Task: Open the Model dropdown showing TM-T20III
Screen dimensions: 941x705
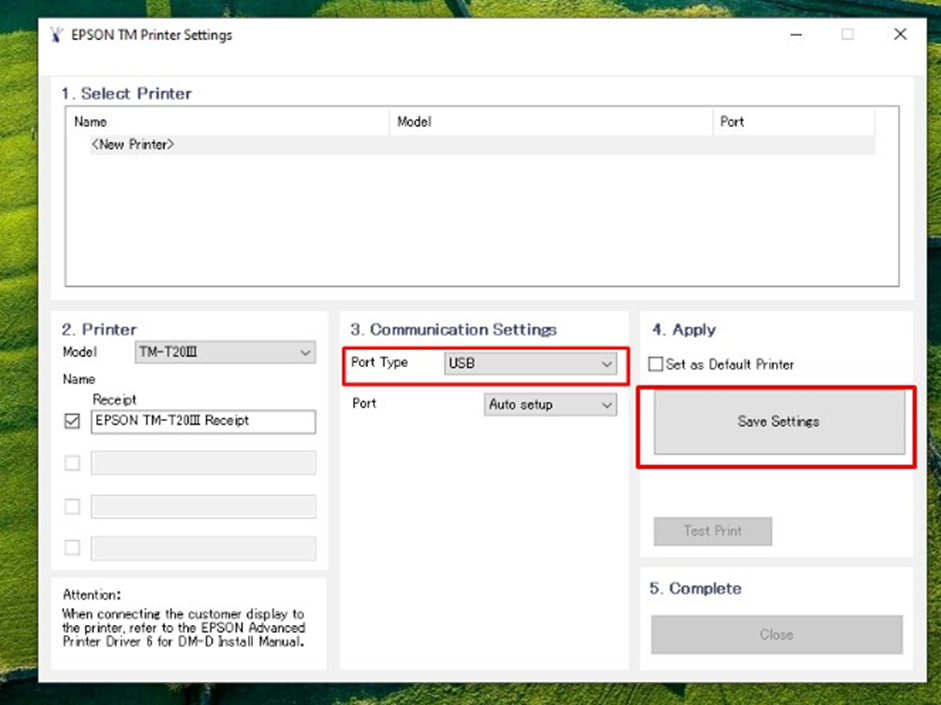Action: pos(225,352)
